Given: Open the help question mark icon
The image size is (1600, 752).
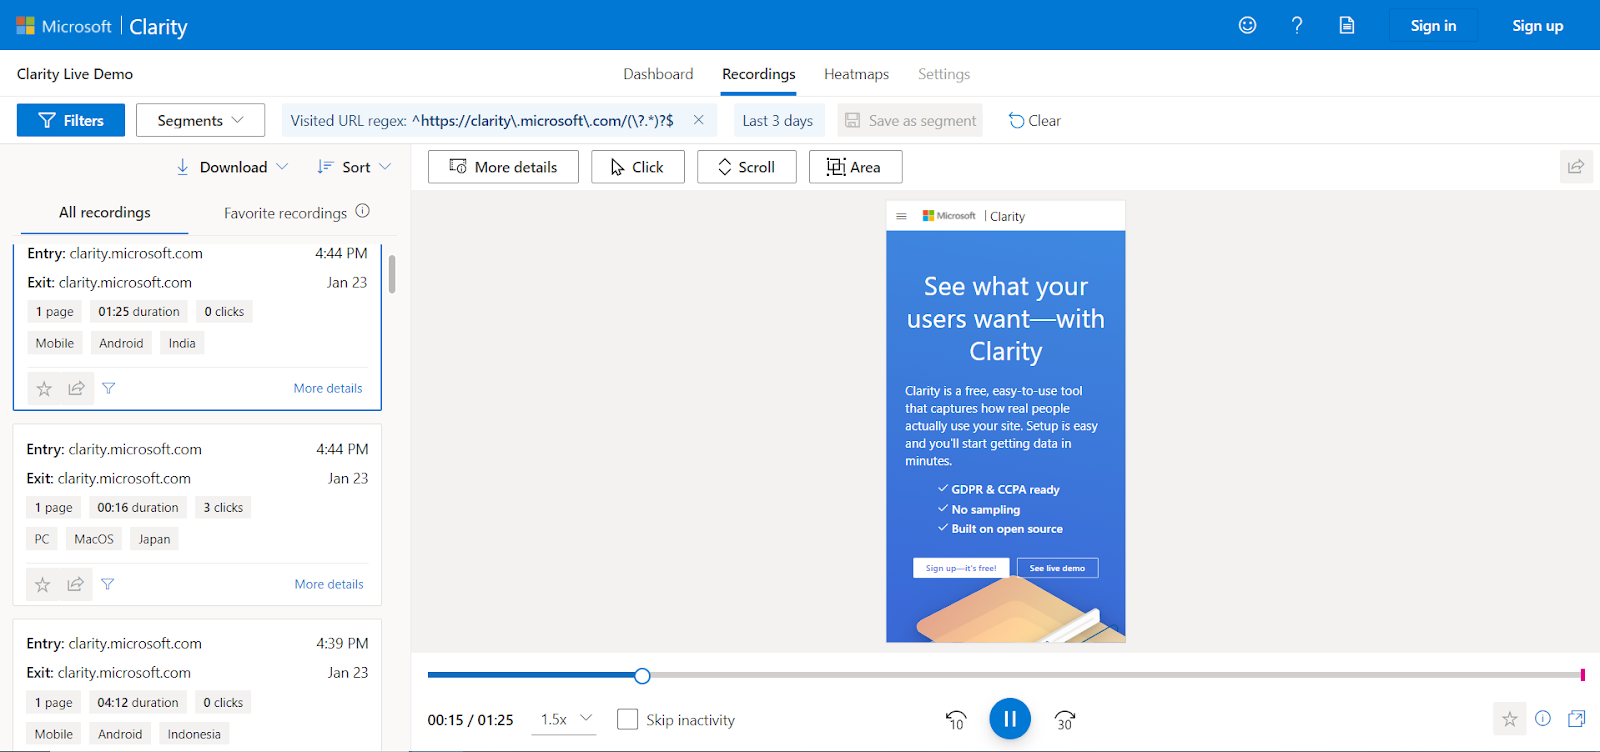Looking at the screenshot, I should pyautogui.click(x=1297, y=25).
